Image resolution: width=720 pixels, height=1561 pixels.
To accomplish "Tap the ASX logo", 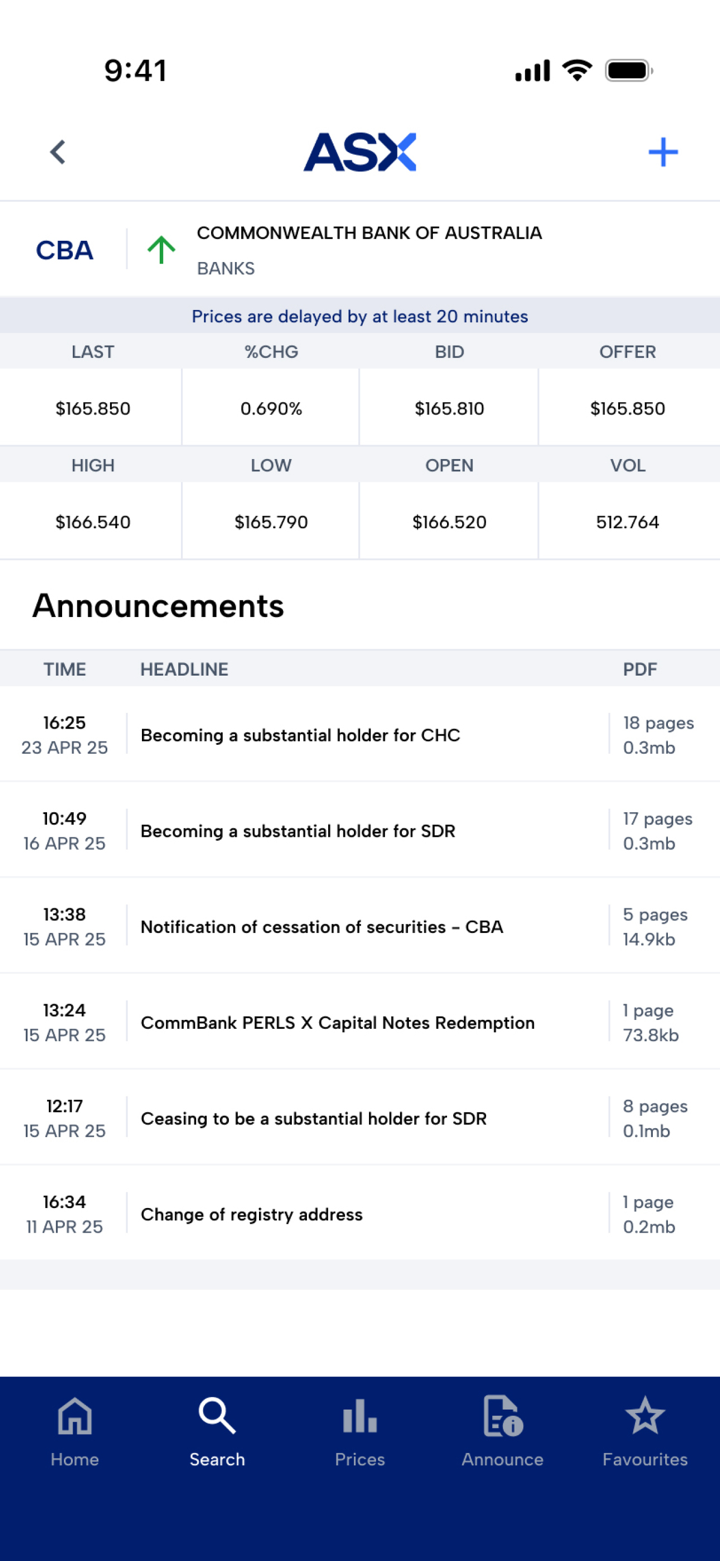I will point(360,152).
